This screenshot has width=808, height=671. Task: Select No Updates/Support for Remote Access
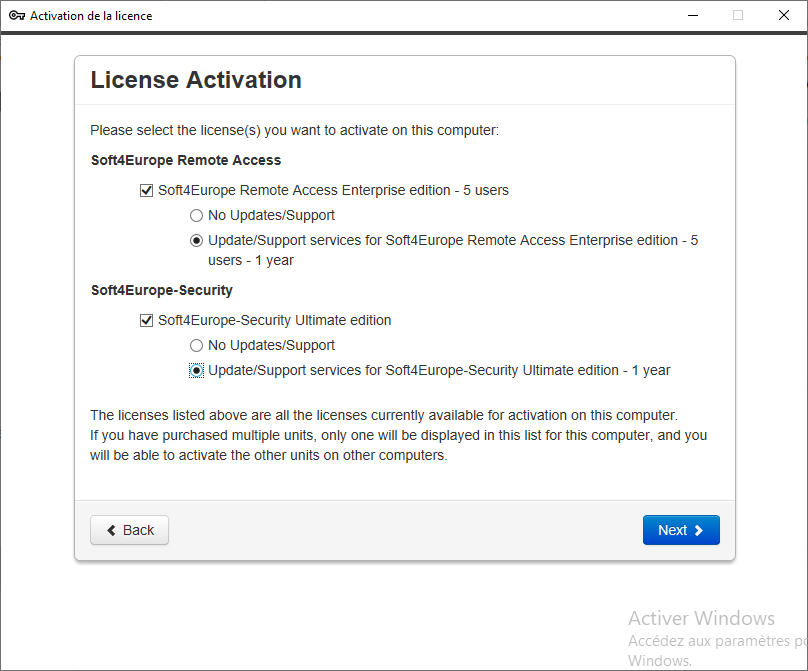[x=196, y=215]
